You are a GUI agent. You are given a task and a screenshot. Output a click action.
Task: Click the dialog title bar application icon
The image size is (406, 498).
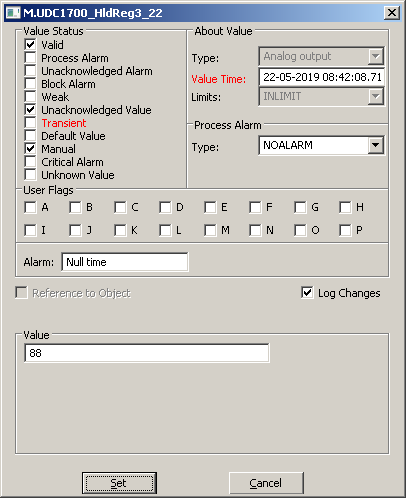(x=13, y=13)
